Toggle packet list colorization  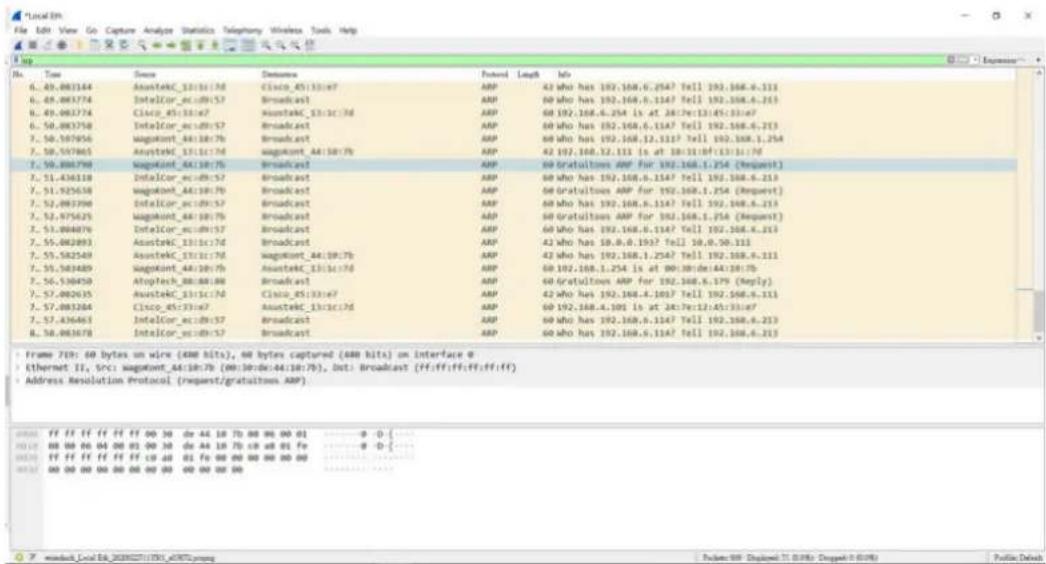click(247, 45)
